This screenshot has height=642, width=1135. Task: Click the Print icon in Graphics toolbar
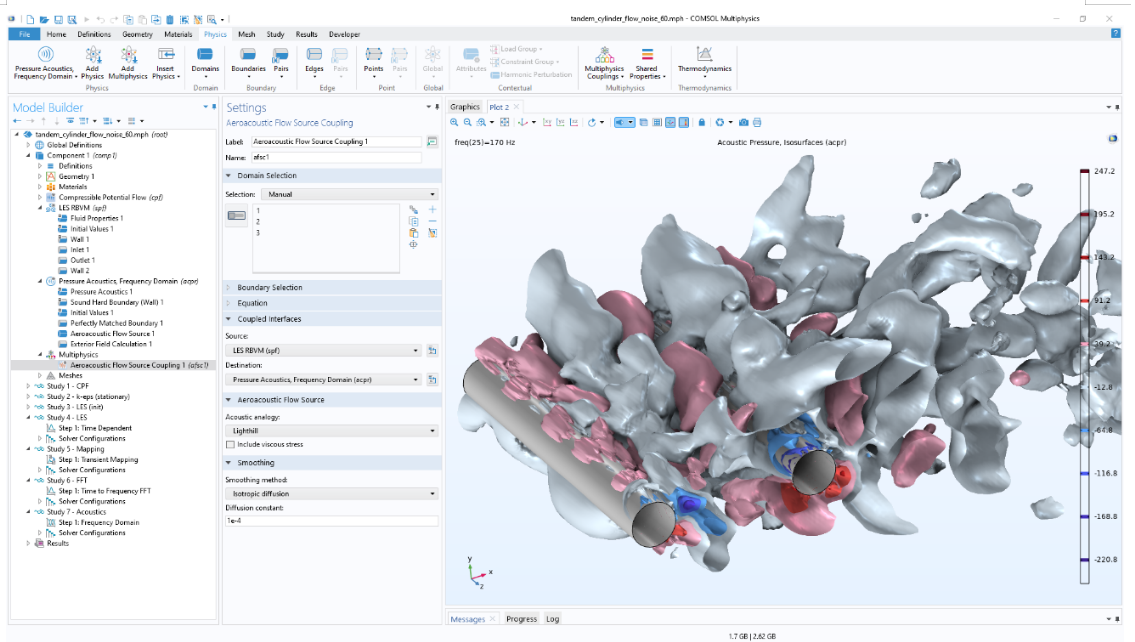tap(757, 123)
